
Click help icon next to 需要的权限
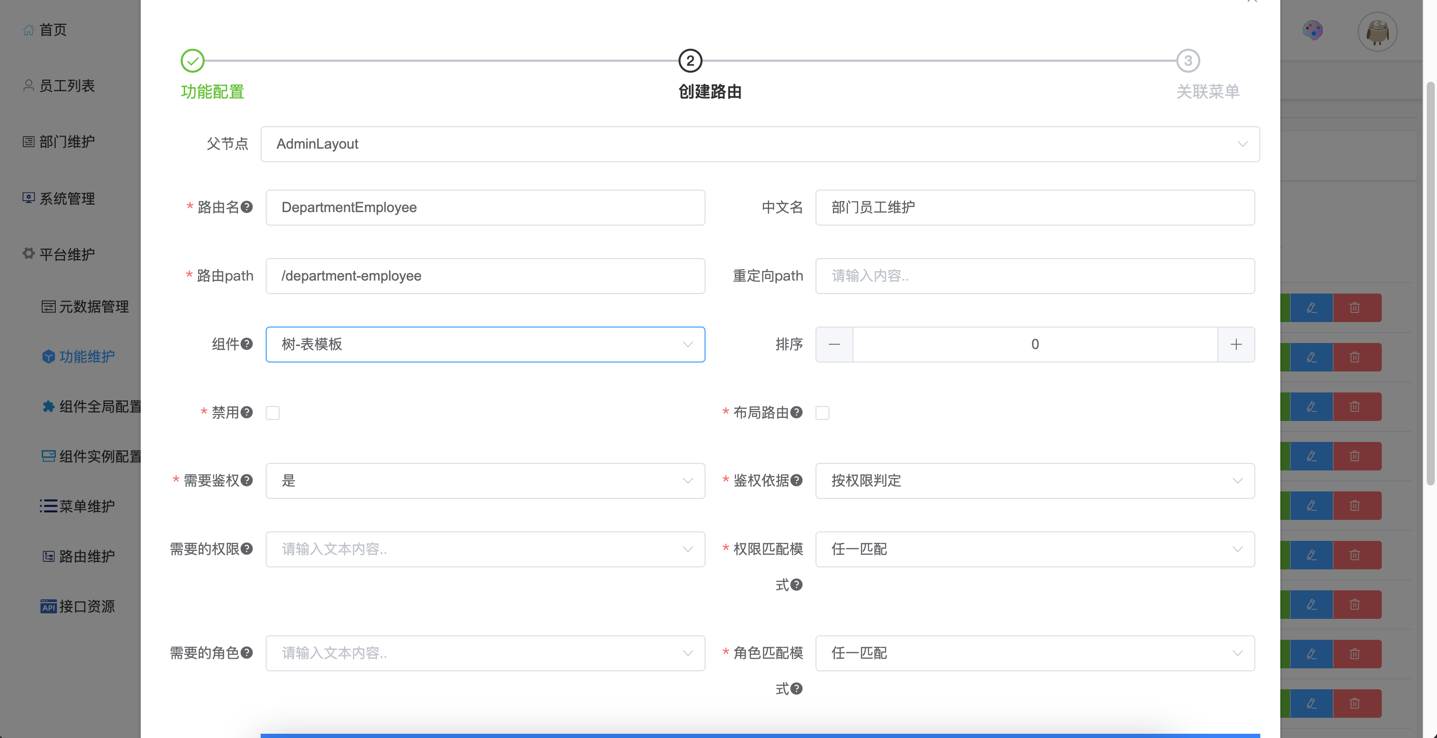(247, 549)
